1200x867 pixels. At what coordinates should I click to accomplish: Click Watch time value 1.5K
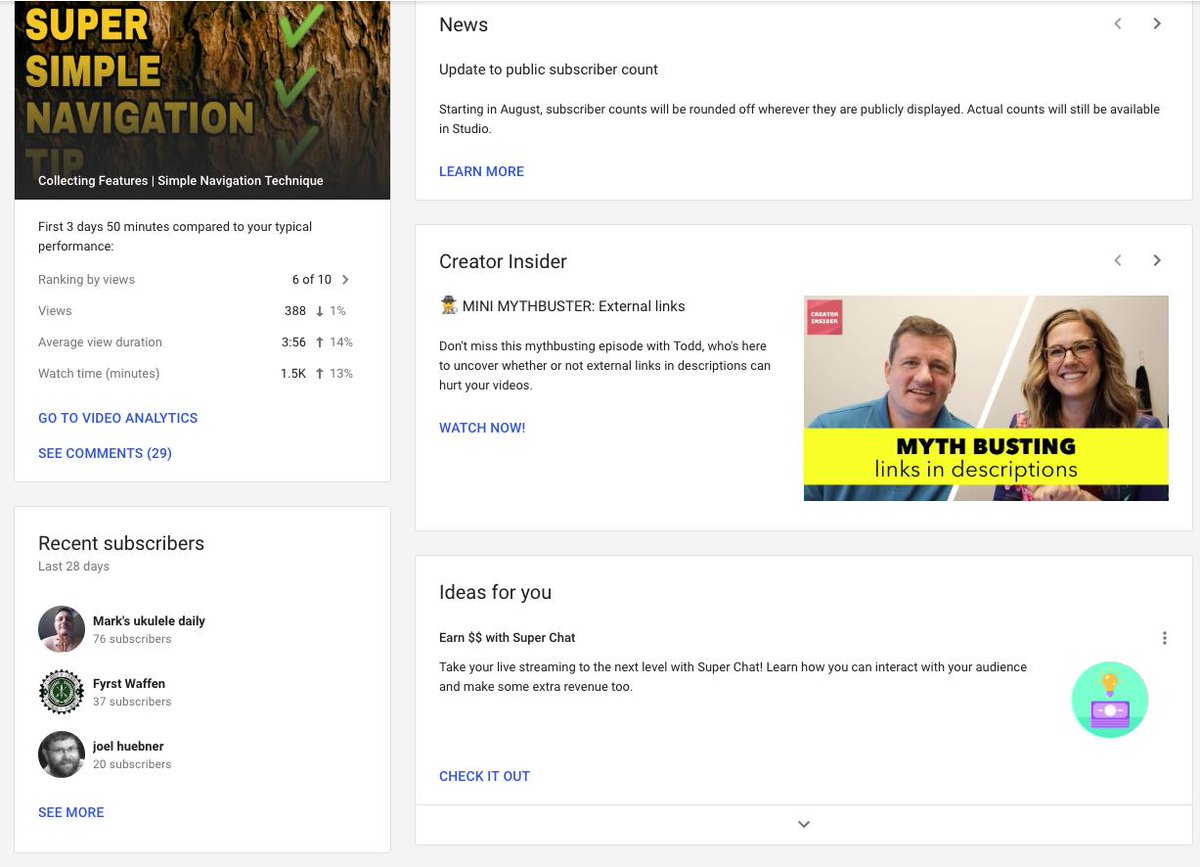coord(293,374)
